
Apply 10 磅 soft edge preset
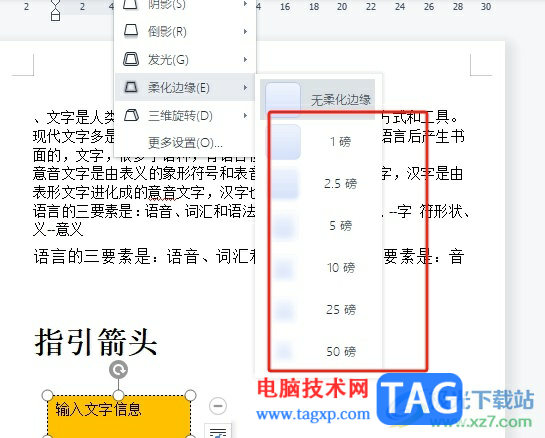(318, 268)
